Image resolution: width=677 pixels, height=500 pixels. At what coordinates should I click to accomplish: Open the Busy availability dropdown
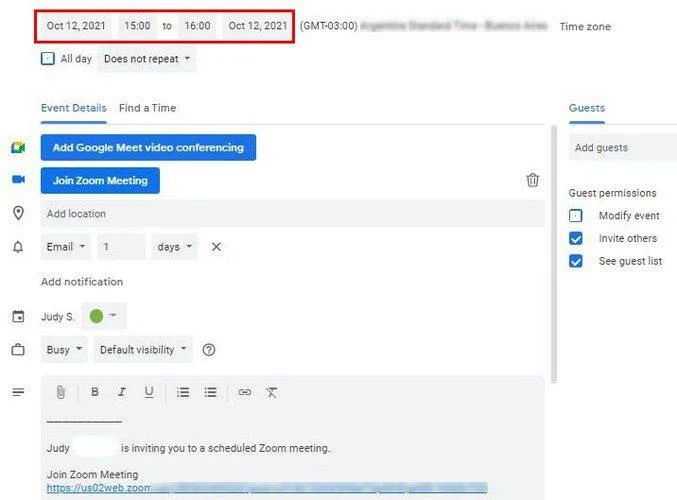(x=64, y=349)
